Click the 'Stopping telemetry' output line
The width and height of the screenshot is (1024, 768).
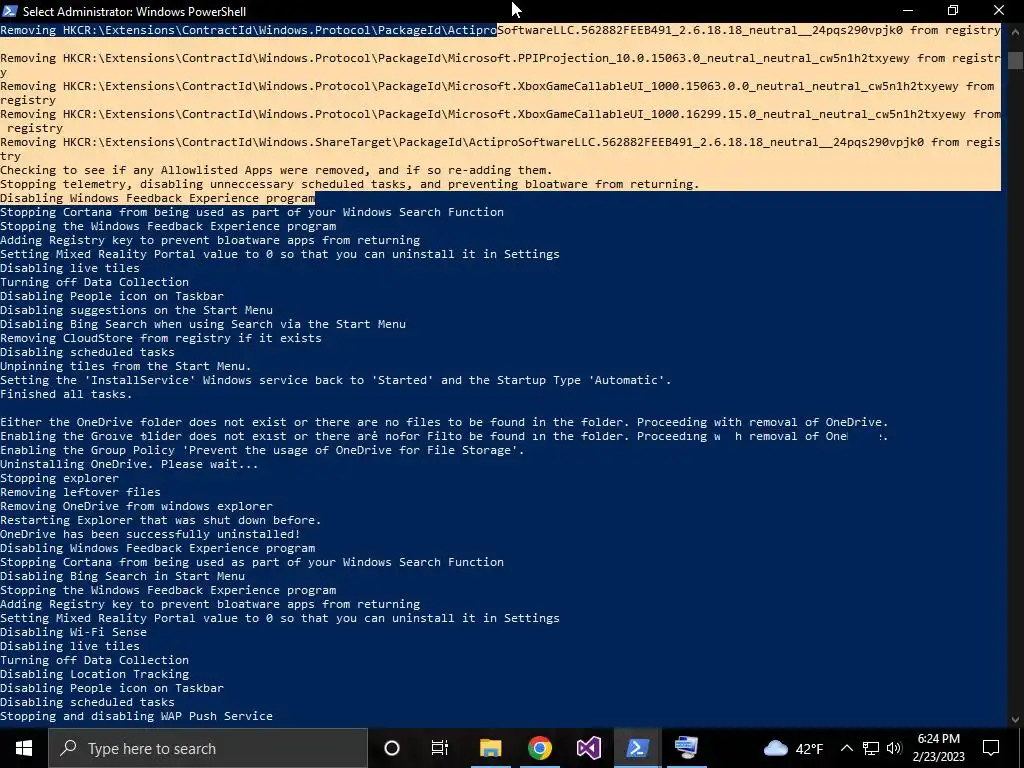(349, 184)
